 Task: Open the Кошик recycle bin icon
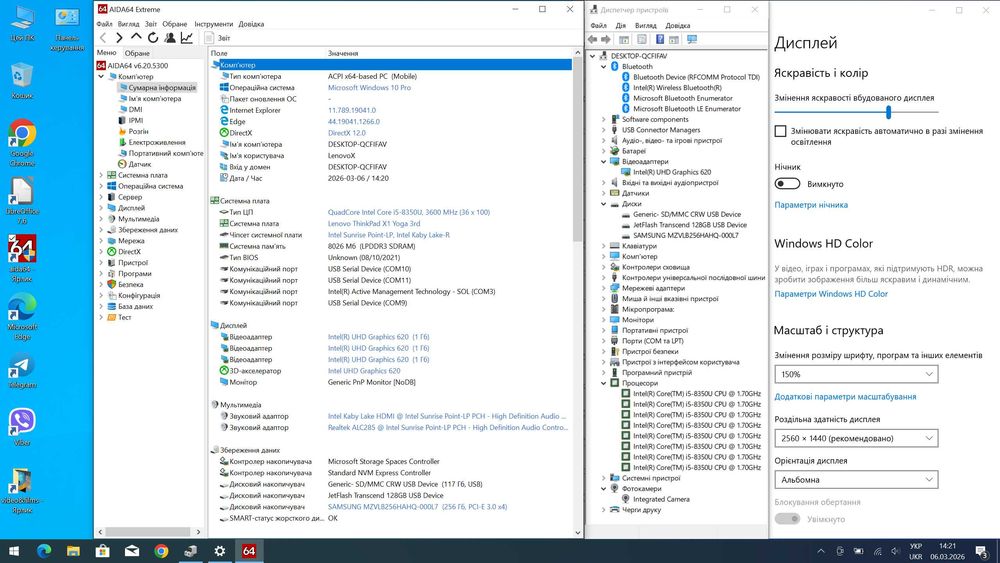[22, 81]
